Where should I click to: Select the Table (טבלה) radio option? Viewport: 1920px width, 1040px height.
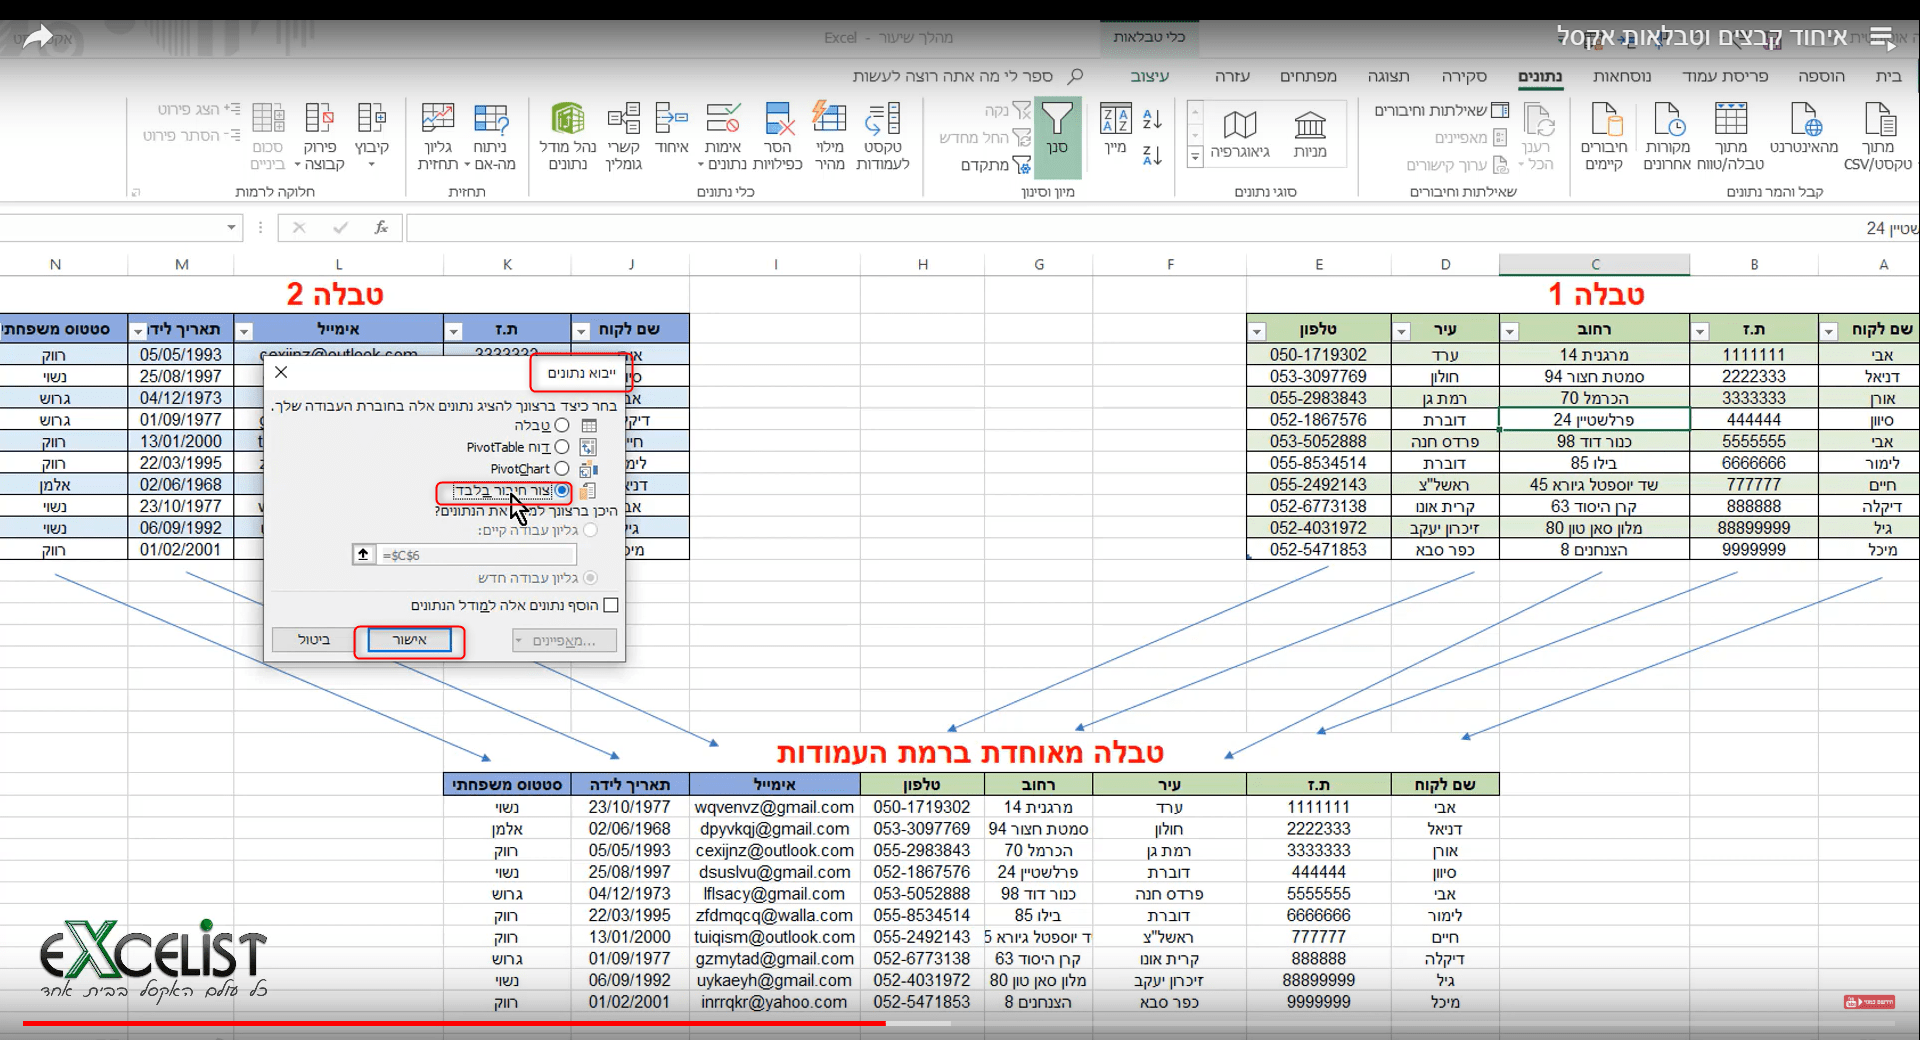(x=562, y=425)
